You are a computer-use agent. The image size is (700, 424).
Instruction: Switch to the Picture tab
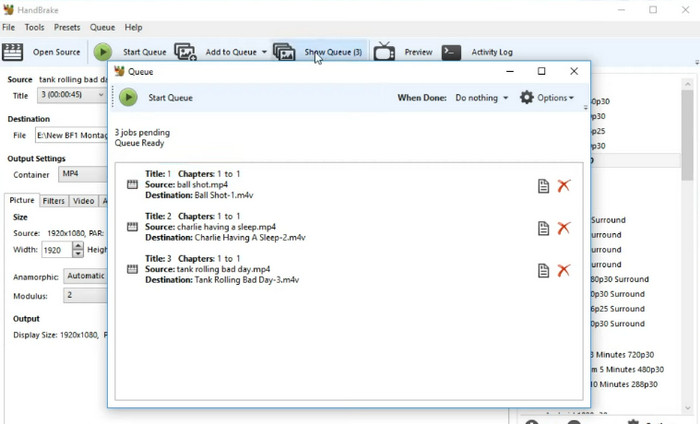pyautogui.click(x=22, y=200)
